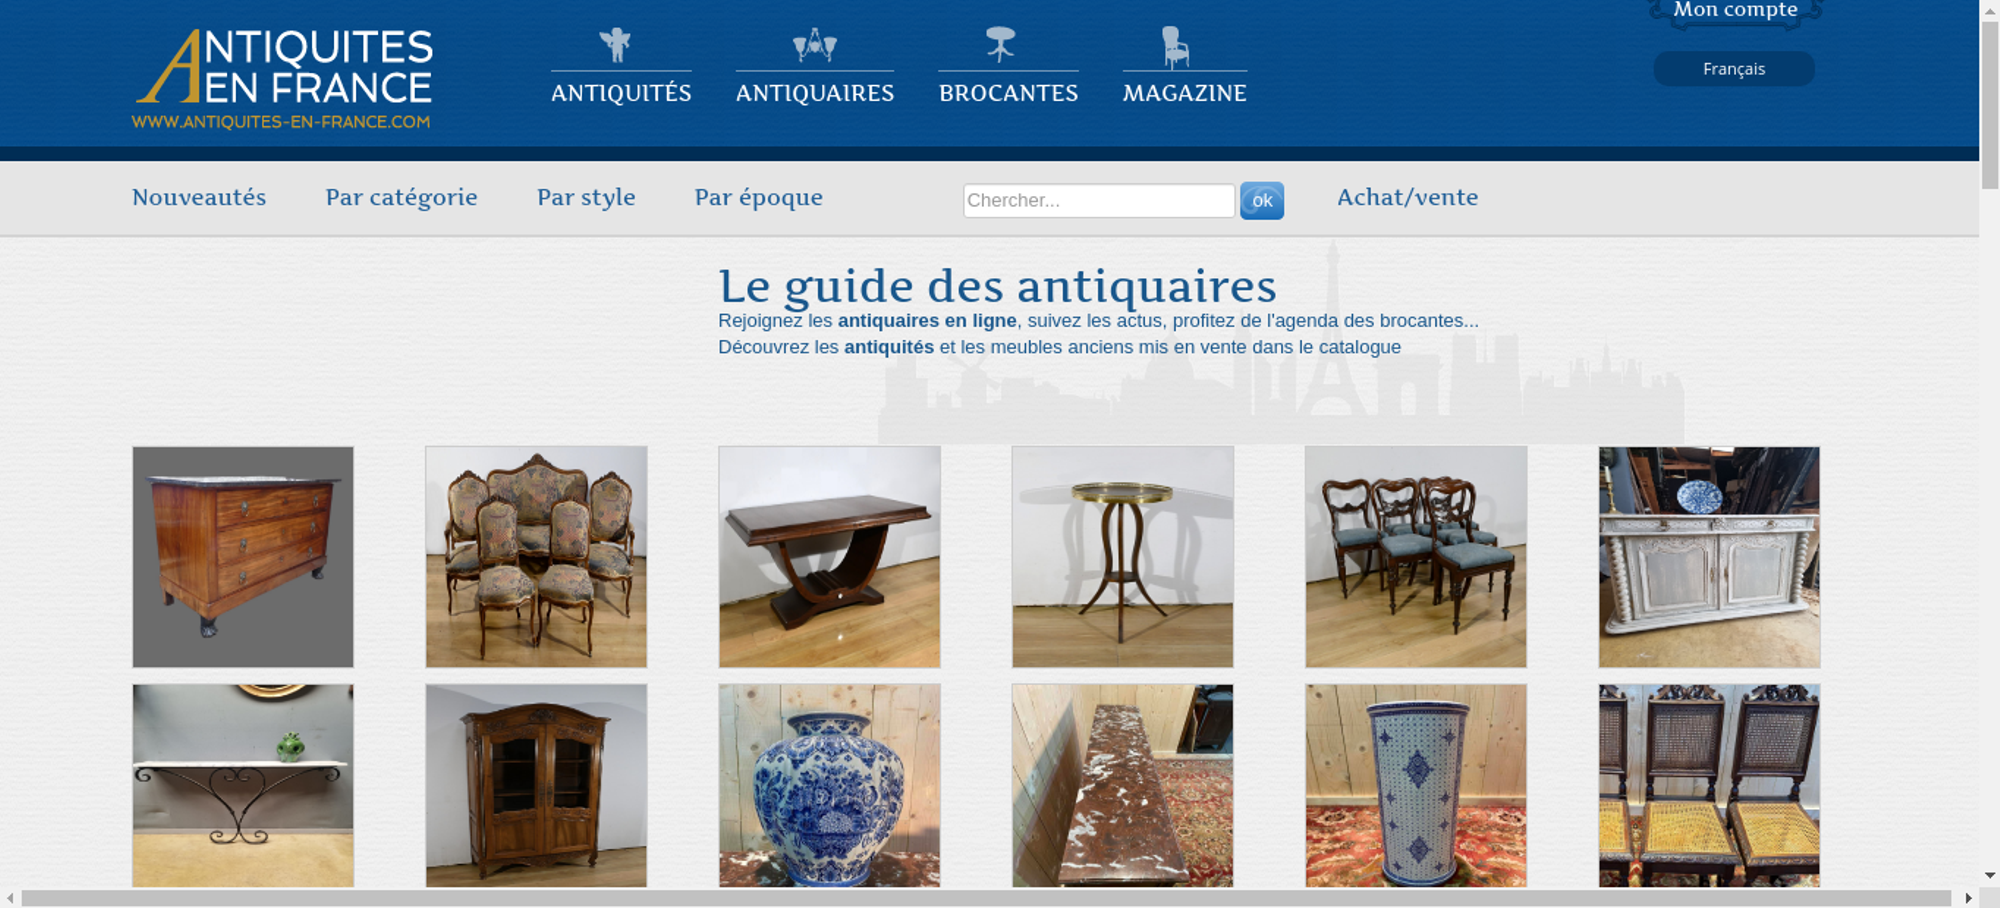This screenshot has width=2000, height=908.
Task: Click the right arrow of horizontal scrollbar
Action: point(1968,898)
